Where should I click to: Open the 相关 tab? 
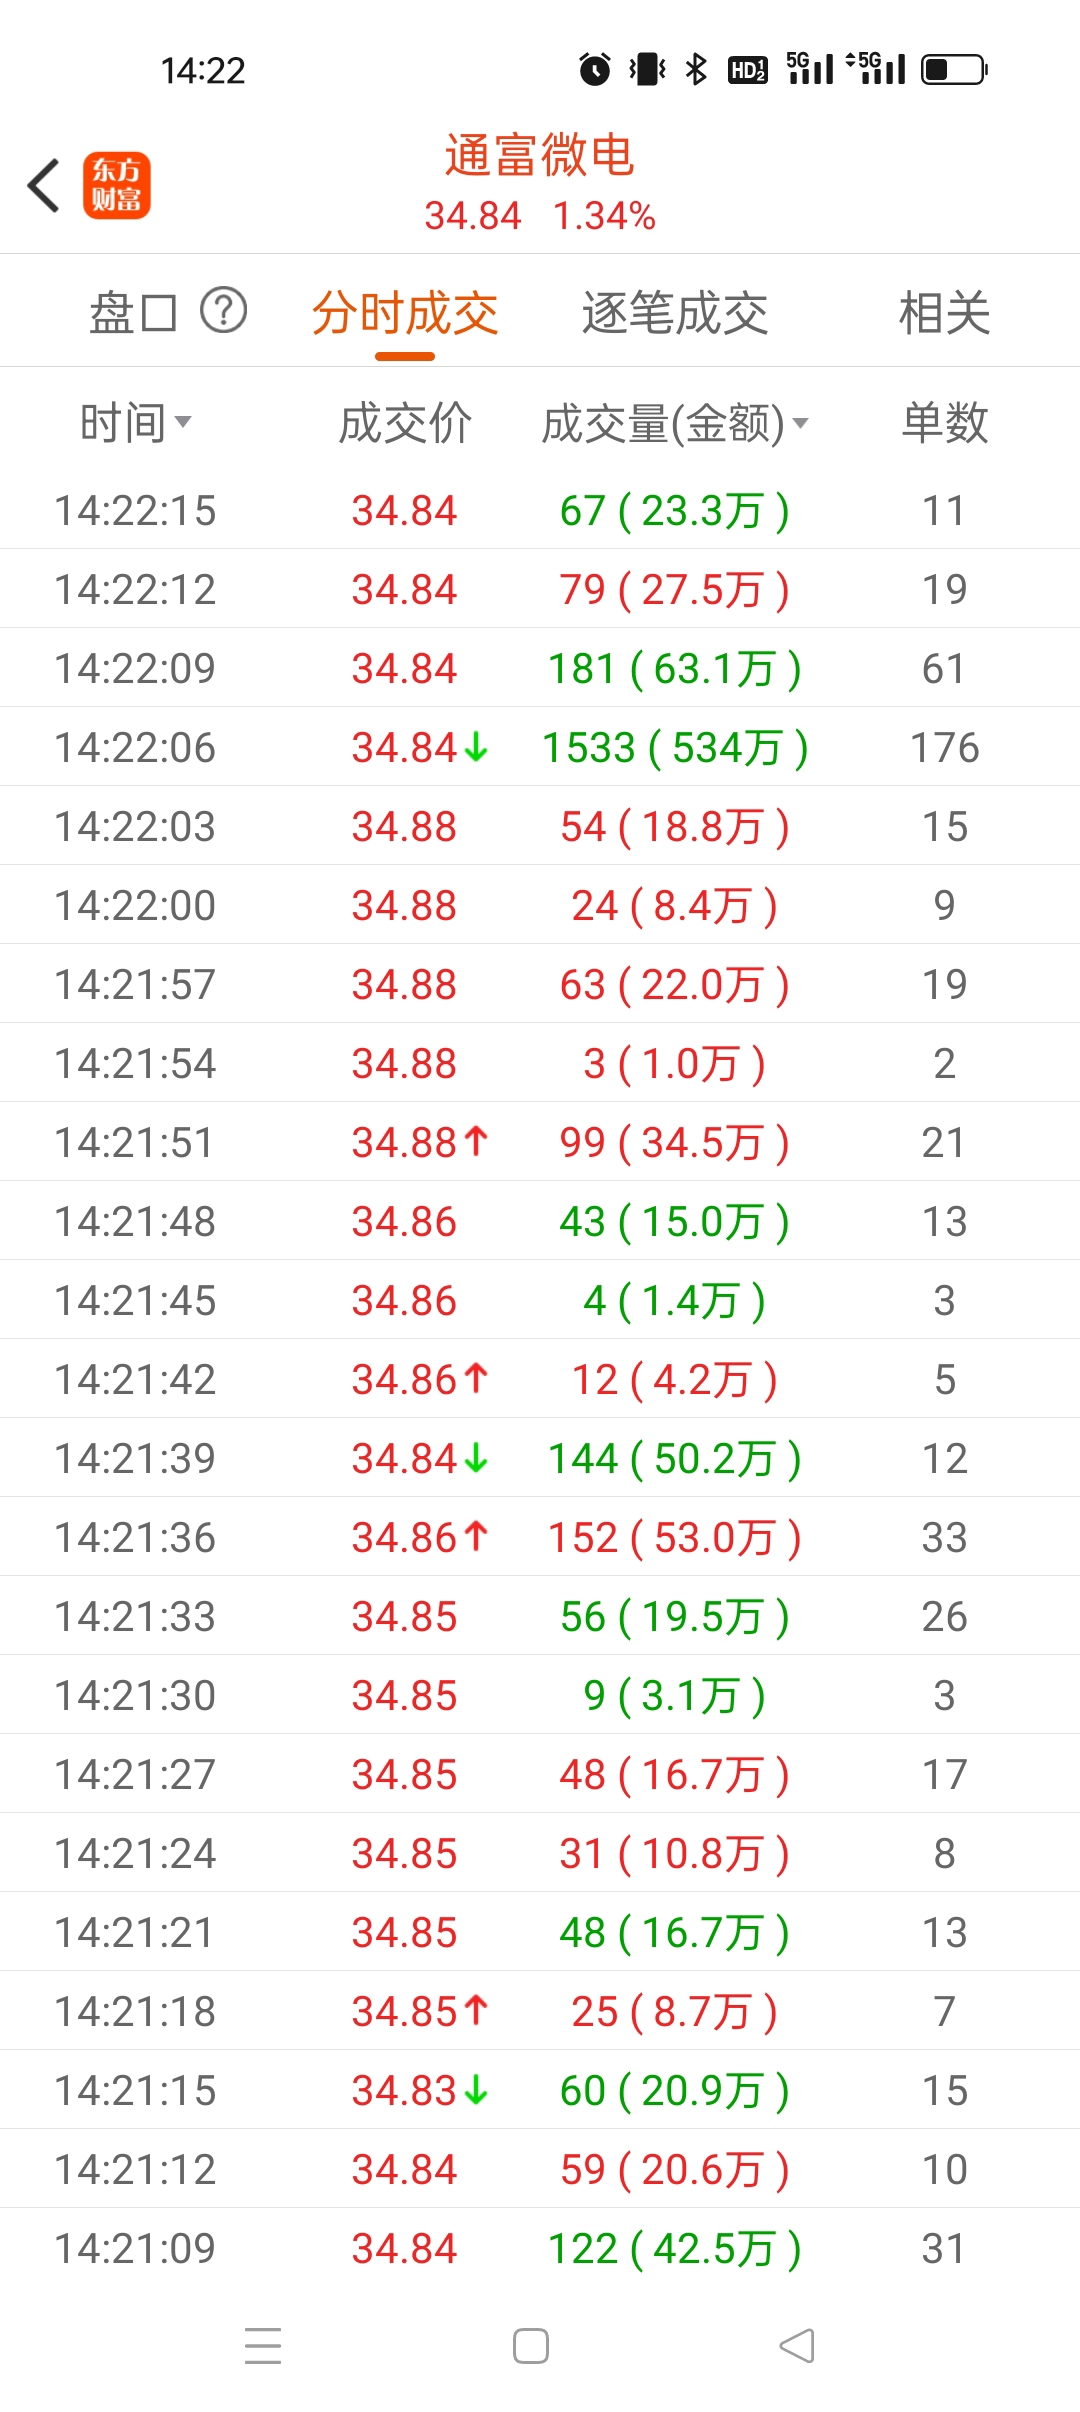coord(945,313)
